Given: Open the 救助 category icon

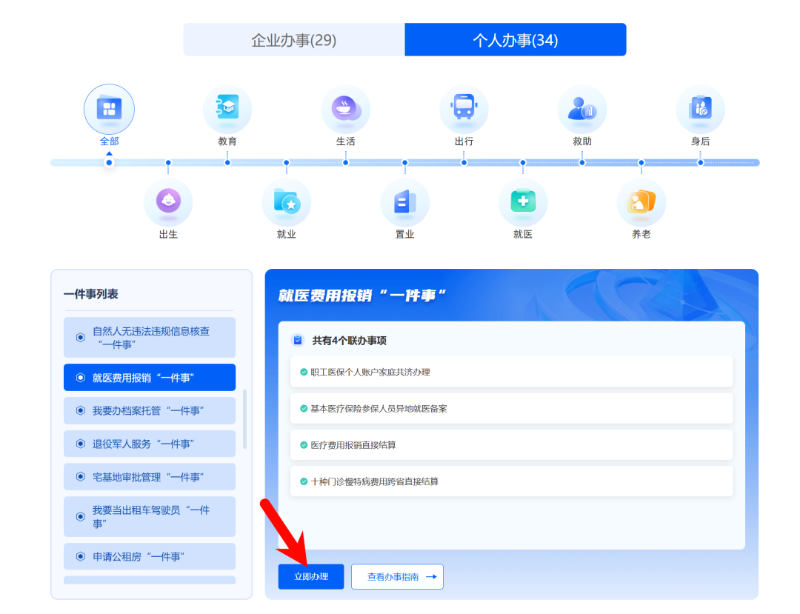Looking at the screenshot, I should click(x=582, y=109).
